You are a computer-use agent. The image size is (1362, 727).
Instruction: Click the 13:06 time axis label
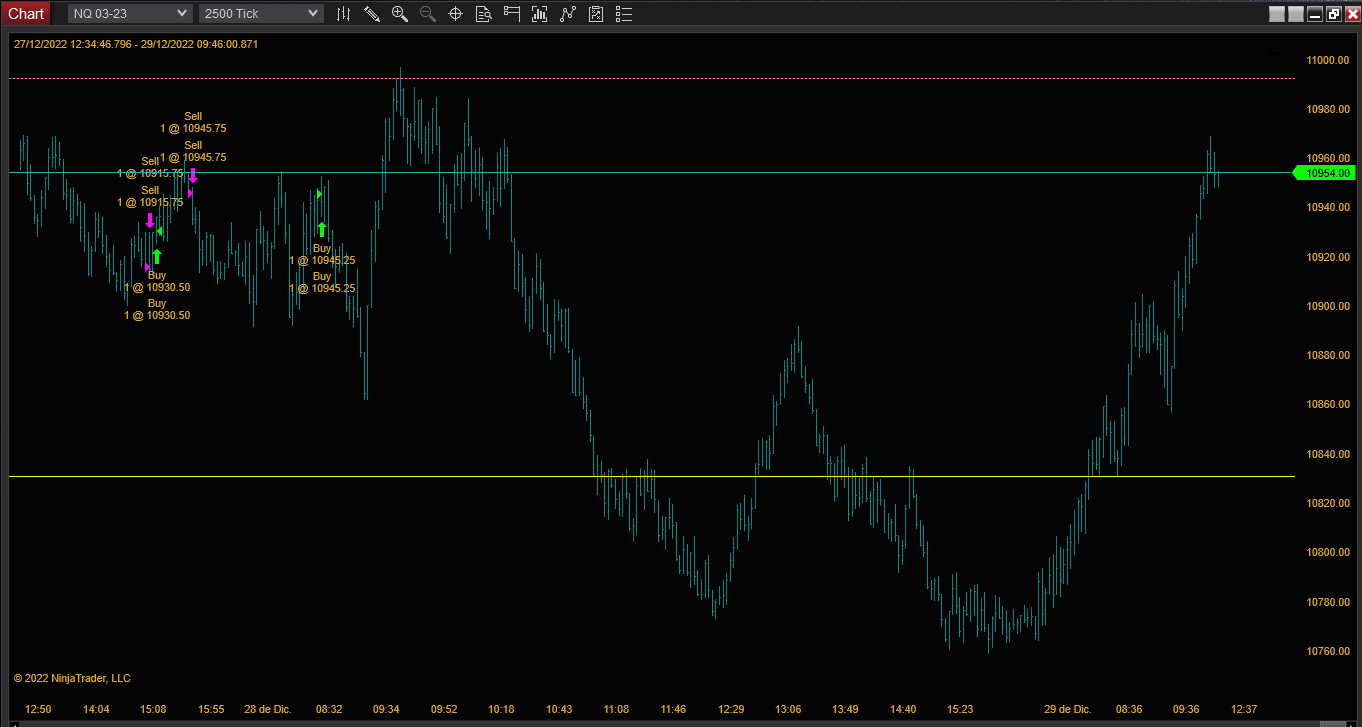788,709
